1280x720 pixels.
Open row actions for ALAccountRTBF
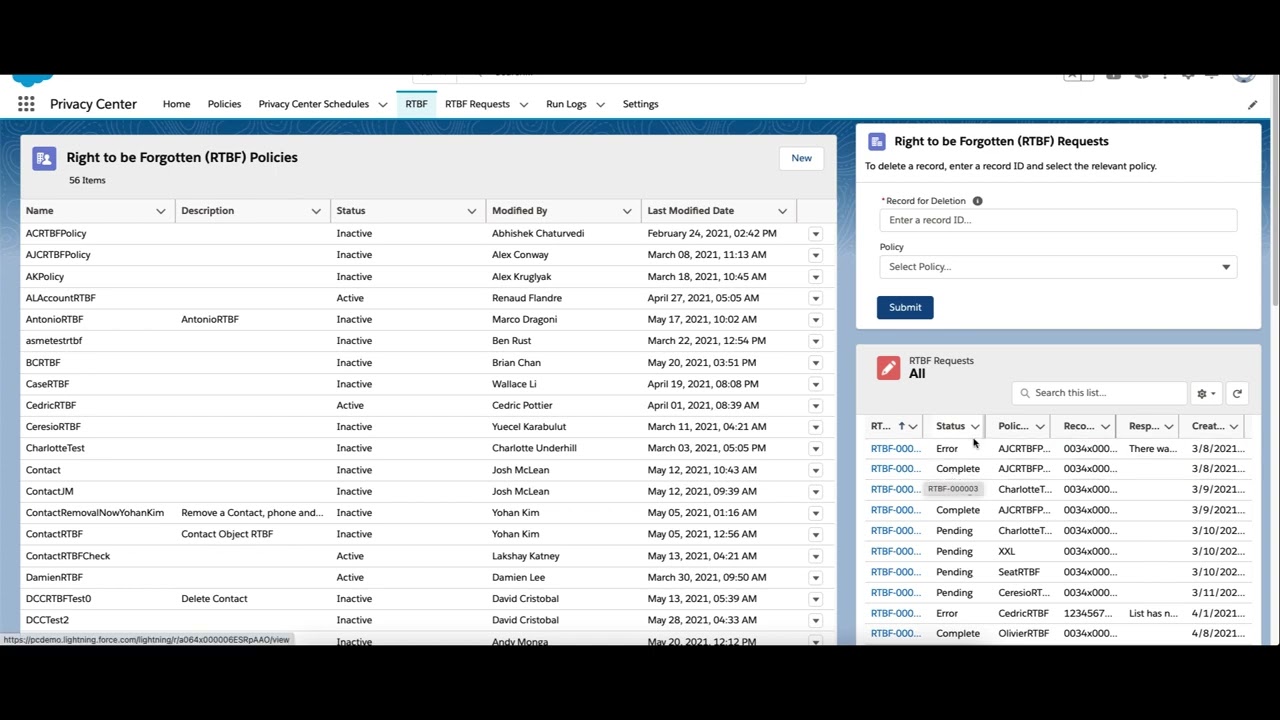coord(815,298)
